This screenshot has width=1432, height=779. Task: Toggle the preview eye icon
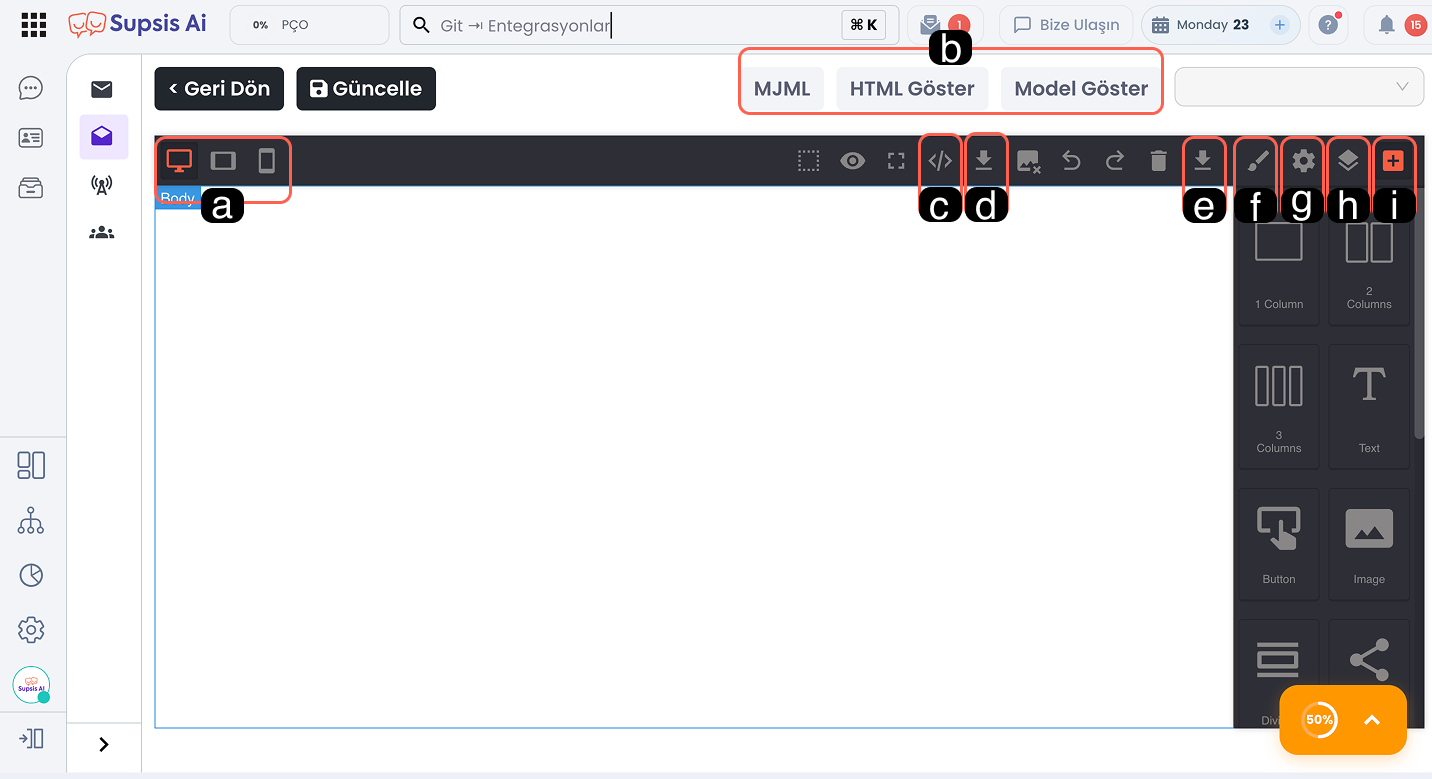852,161
